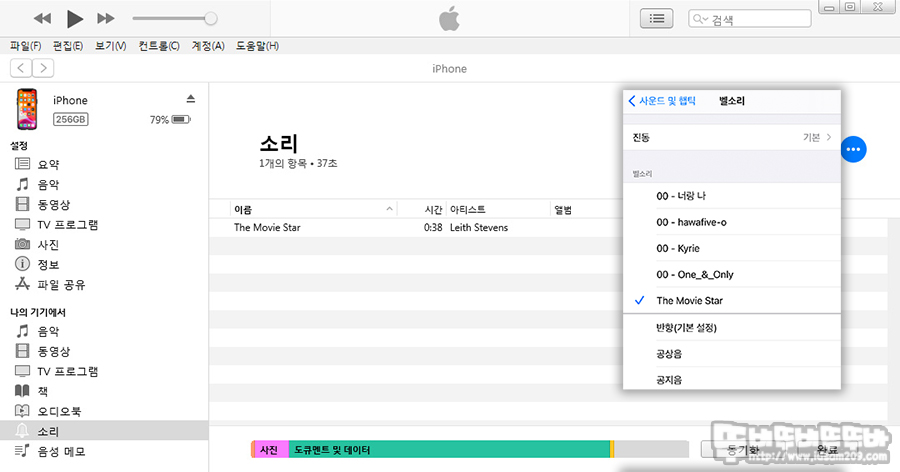Open 진동 vibration setting row
This screenshot has width=900, height=472.
[732, 137]
